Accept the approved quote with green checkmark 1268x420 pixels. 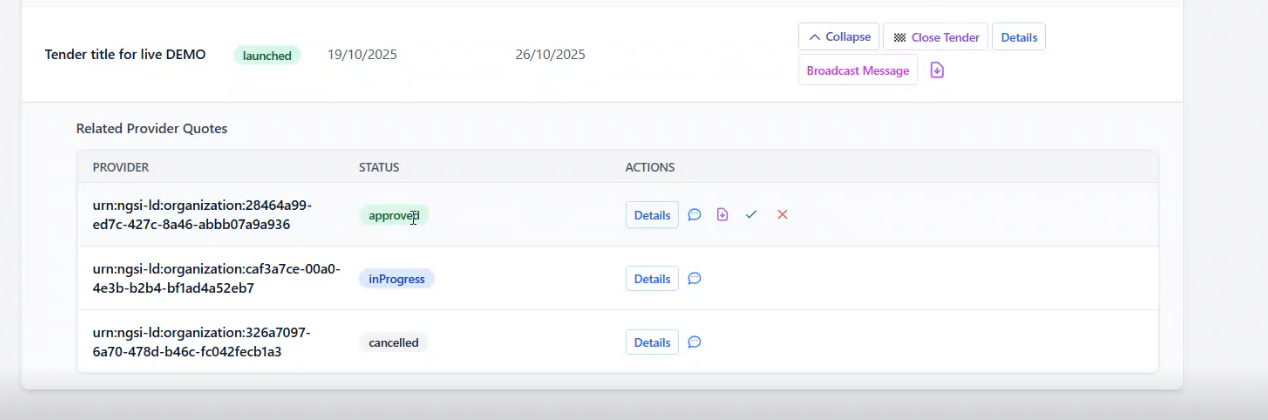(x=751, y=215)
